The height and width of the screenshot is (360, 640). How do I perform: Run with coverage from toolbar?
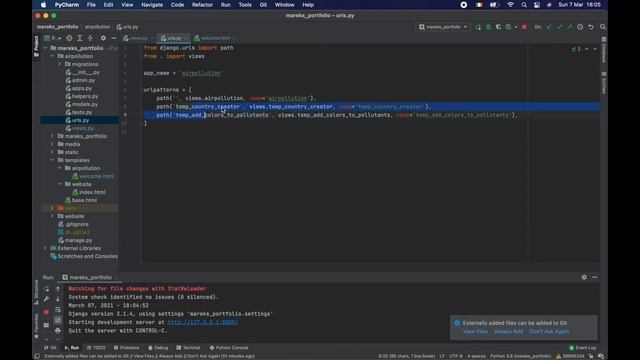[x=498, y=27]
